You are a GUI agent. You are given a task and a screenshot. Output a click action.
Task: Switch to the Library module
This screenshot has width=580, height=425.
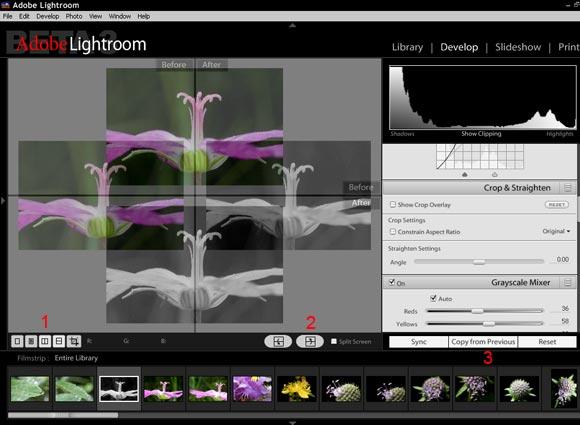tap(407, 47)
